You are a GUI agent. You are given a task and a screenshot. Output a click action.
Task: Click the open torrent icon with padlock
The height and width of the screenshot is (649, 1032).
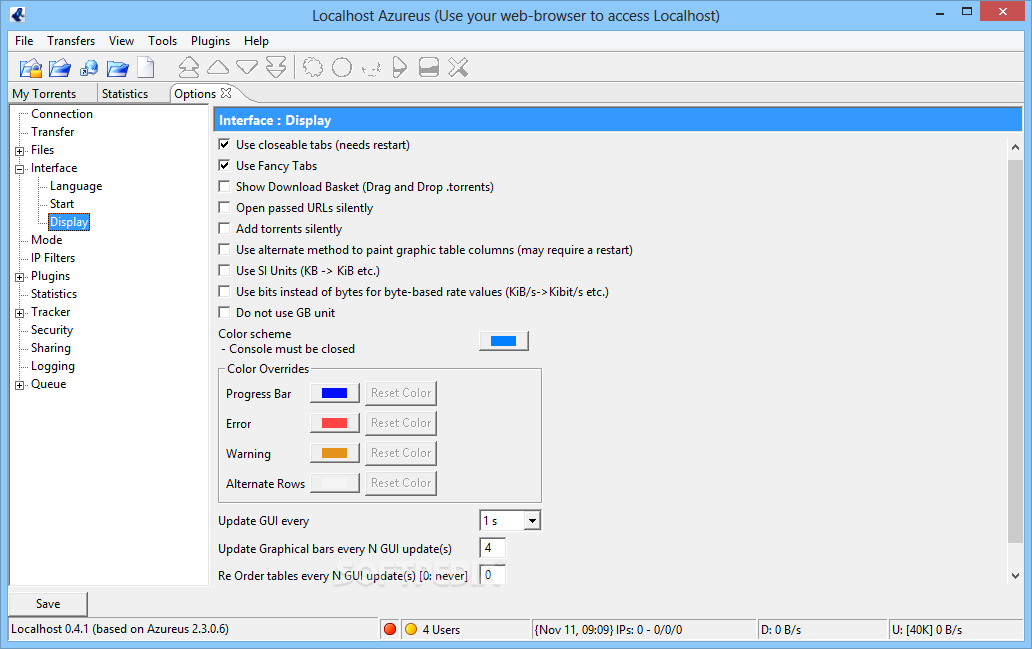pos(30,68)
